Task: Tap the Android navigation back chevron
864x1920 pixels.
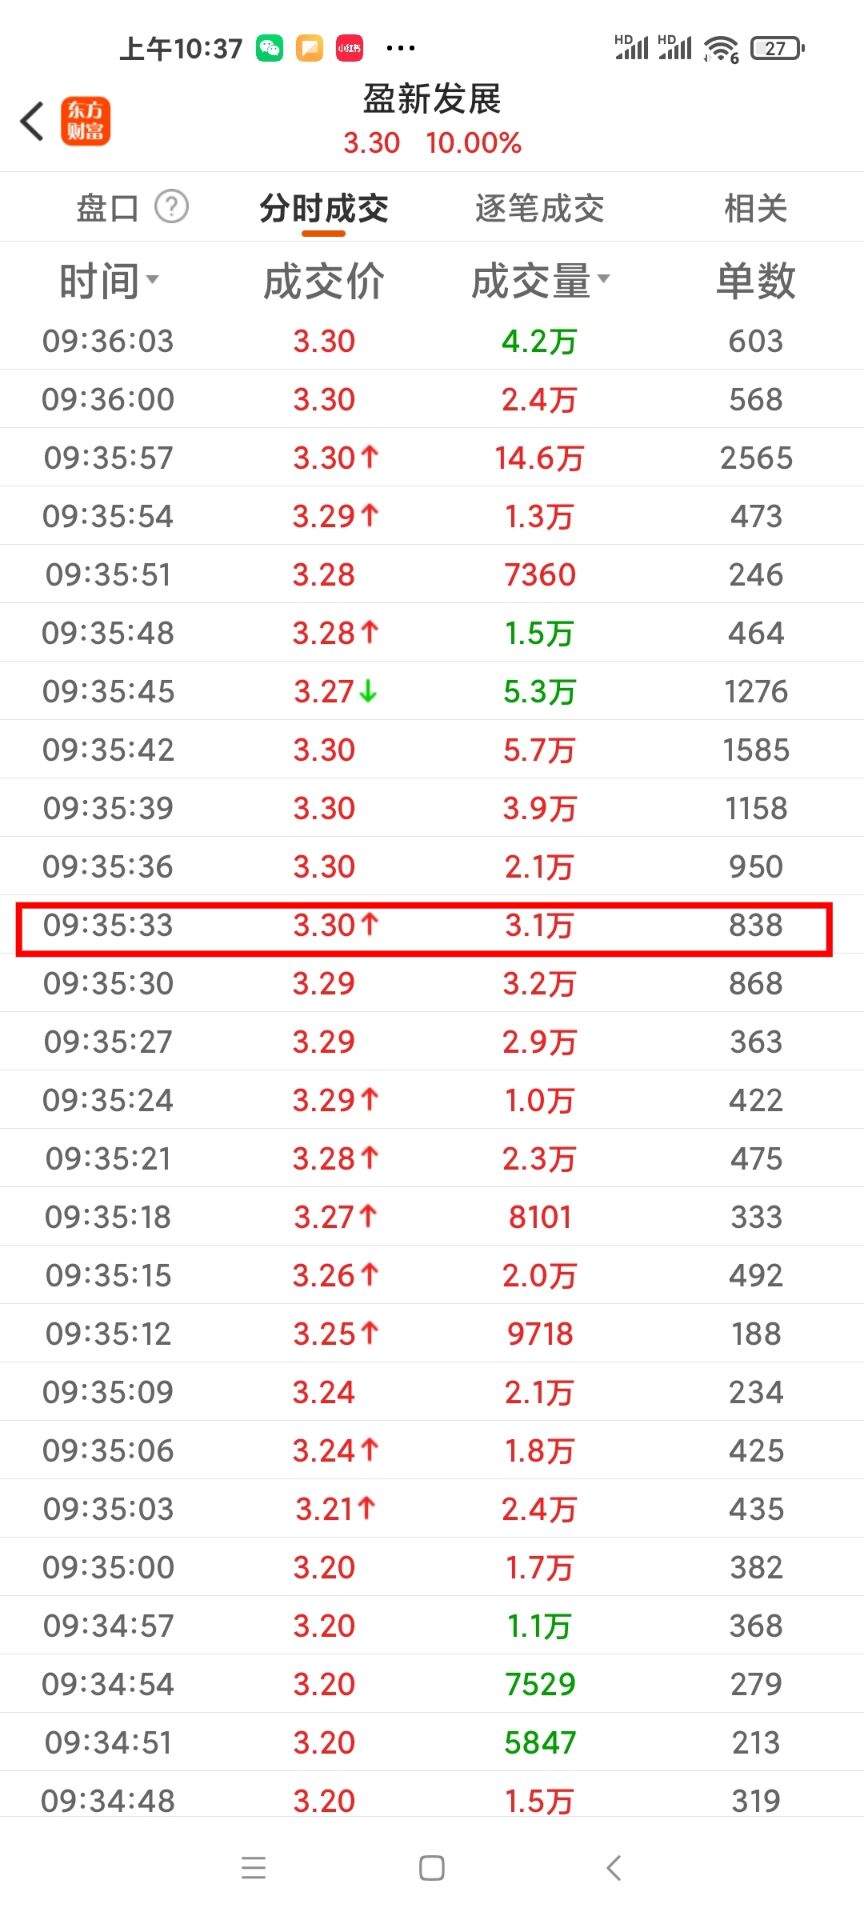Action: tap(614, 1867)
